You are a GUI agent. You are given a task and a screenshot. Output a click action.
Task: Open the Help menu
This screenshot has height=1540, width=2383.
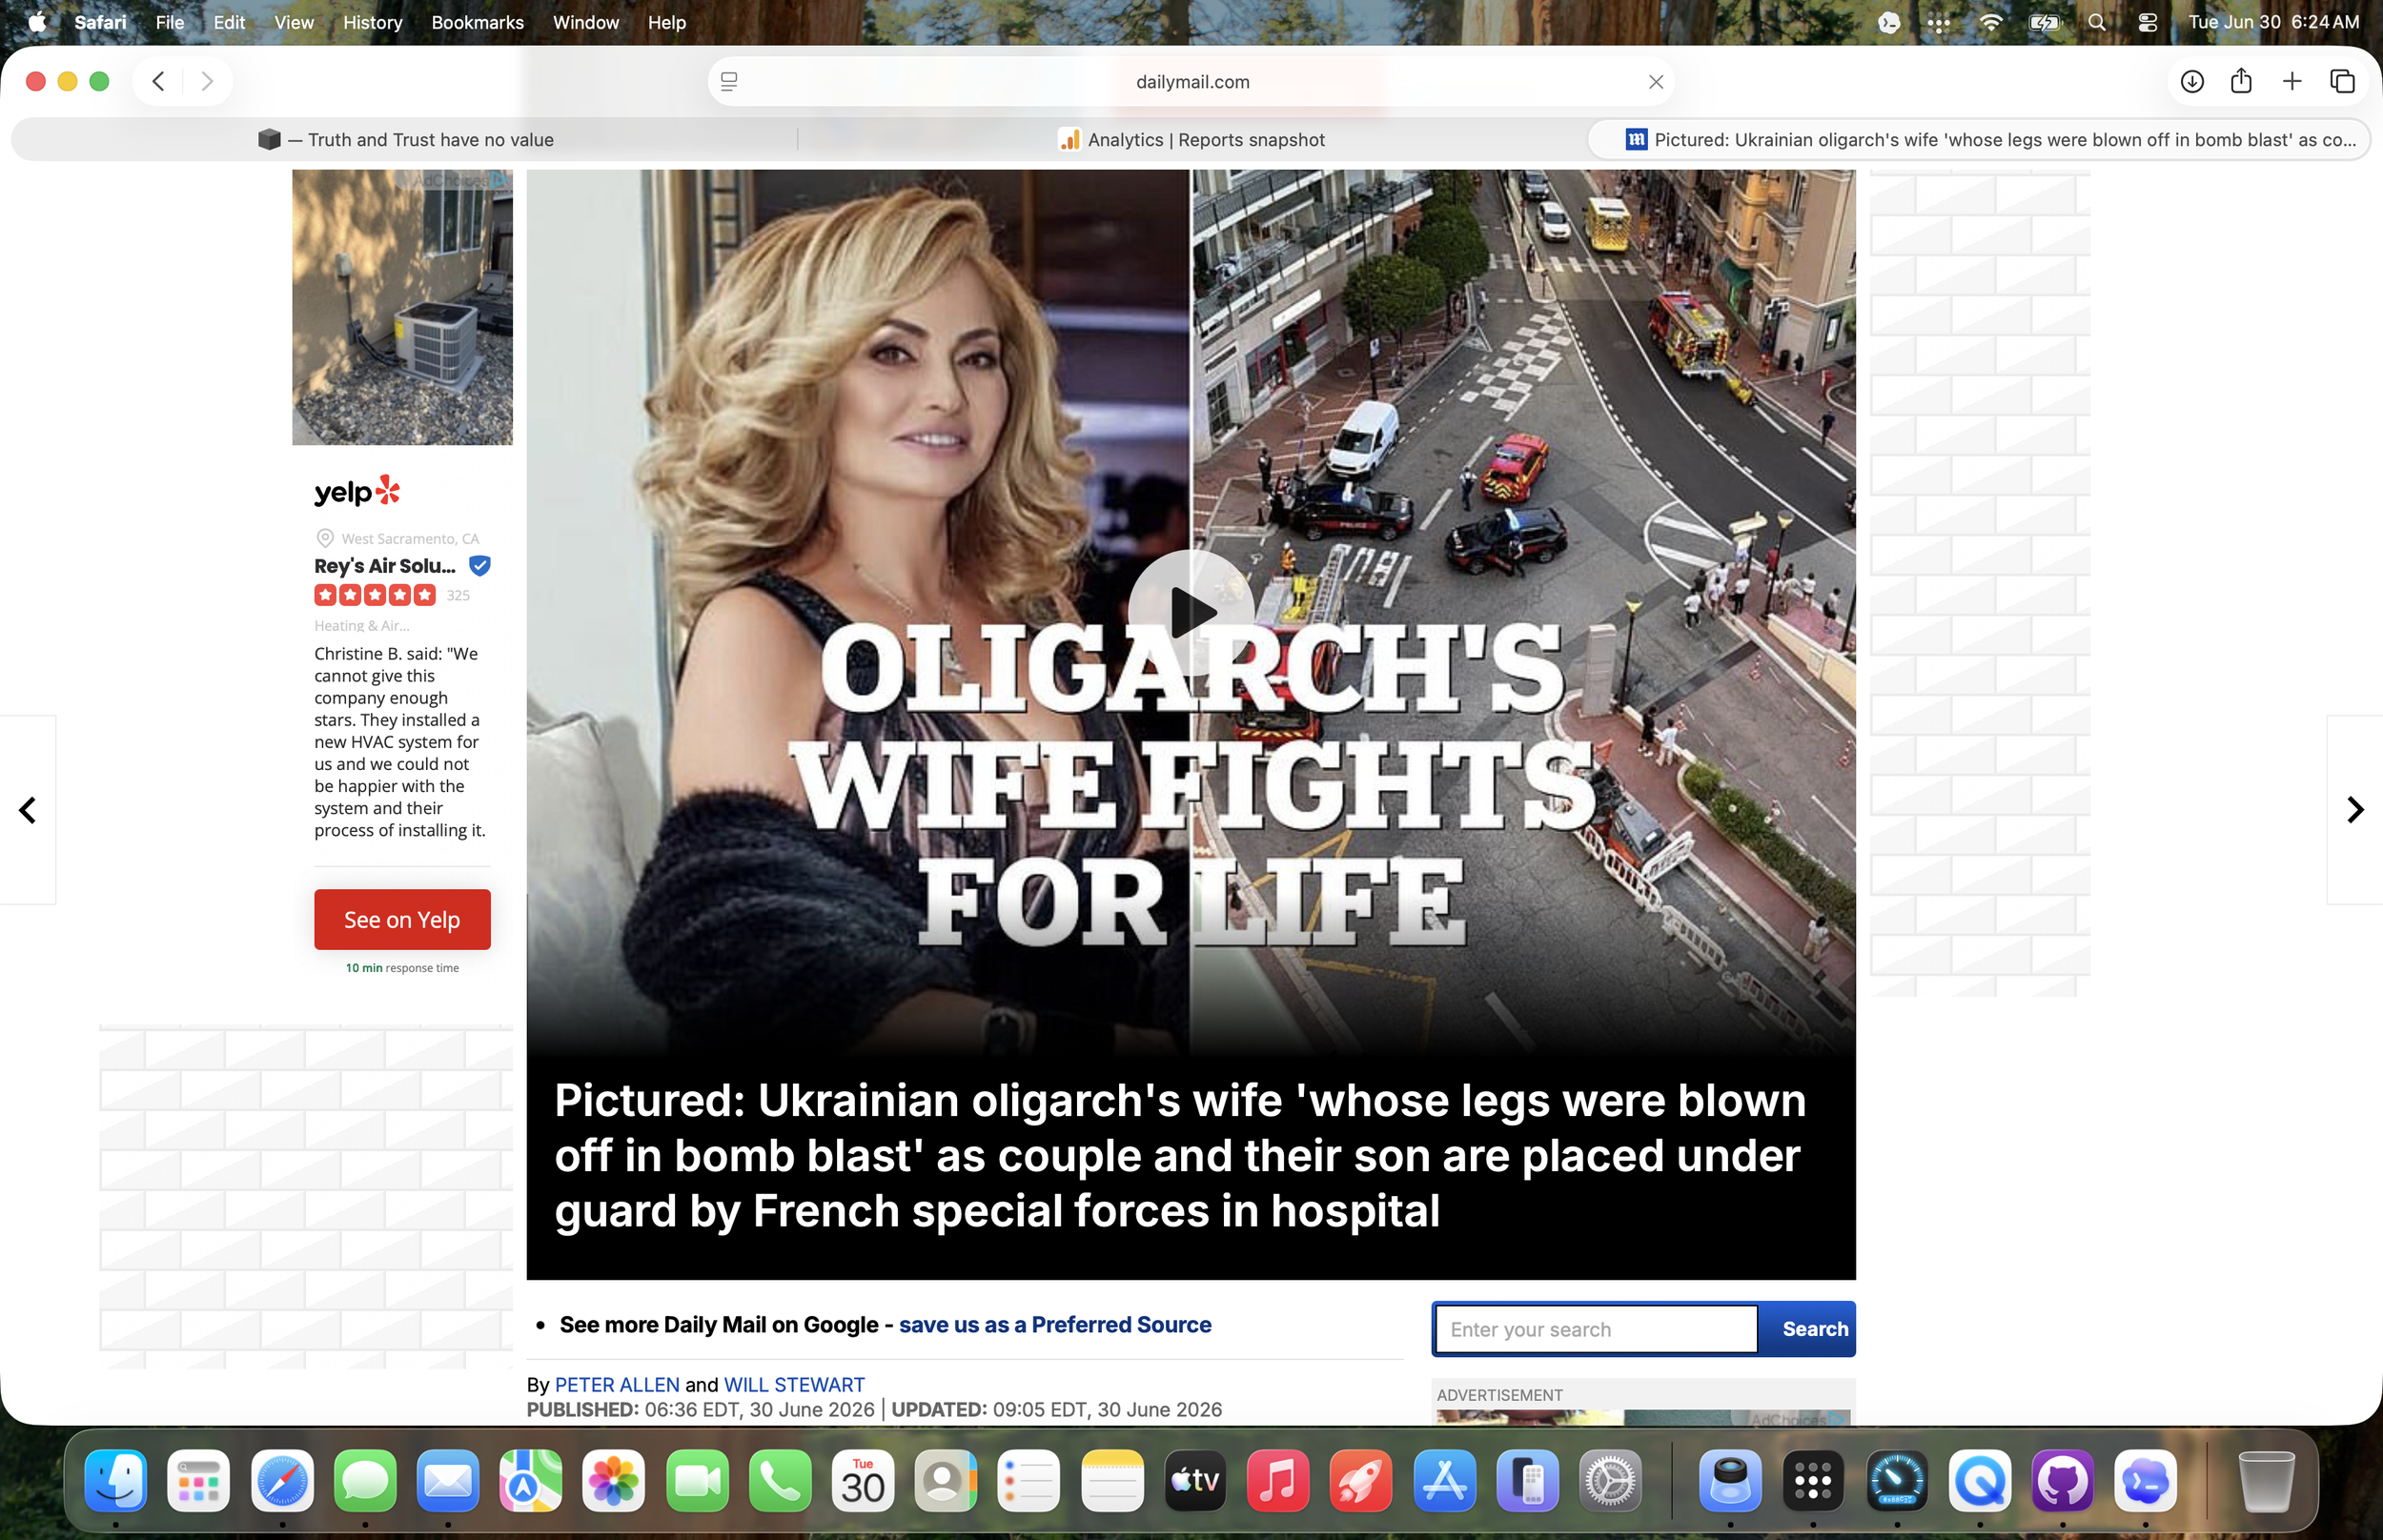pyautogui.click(x=667, y=22)
